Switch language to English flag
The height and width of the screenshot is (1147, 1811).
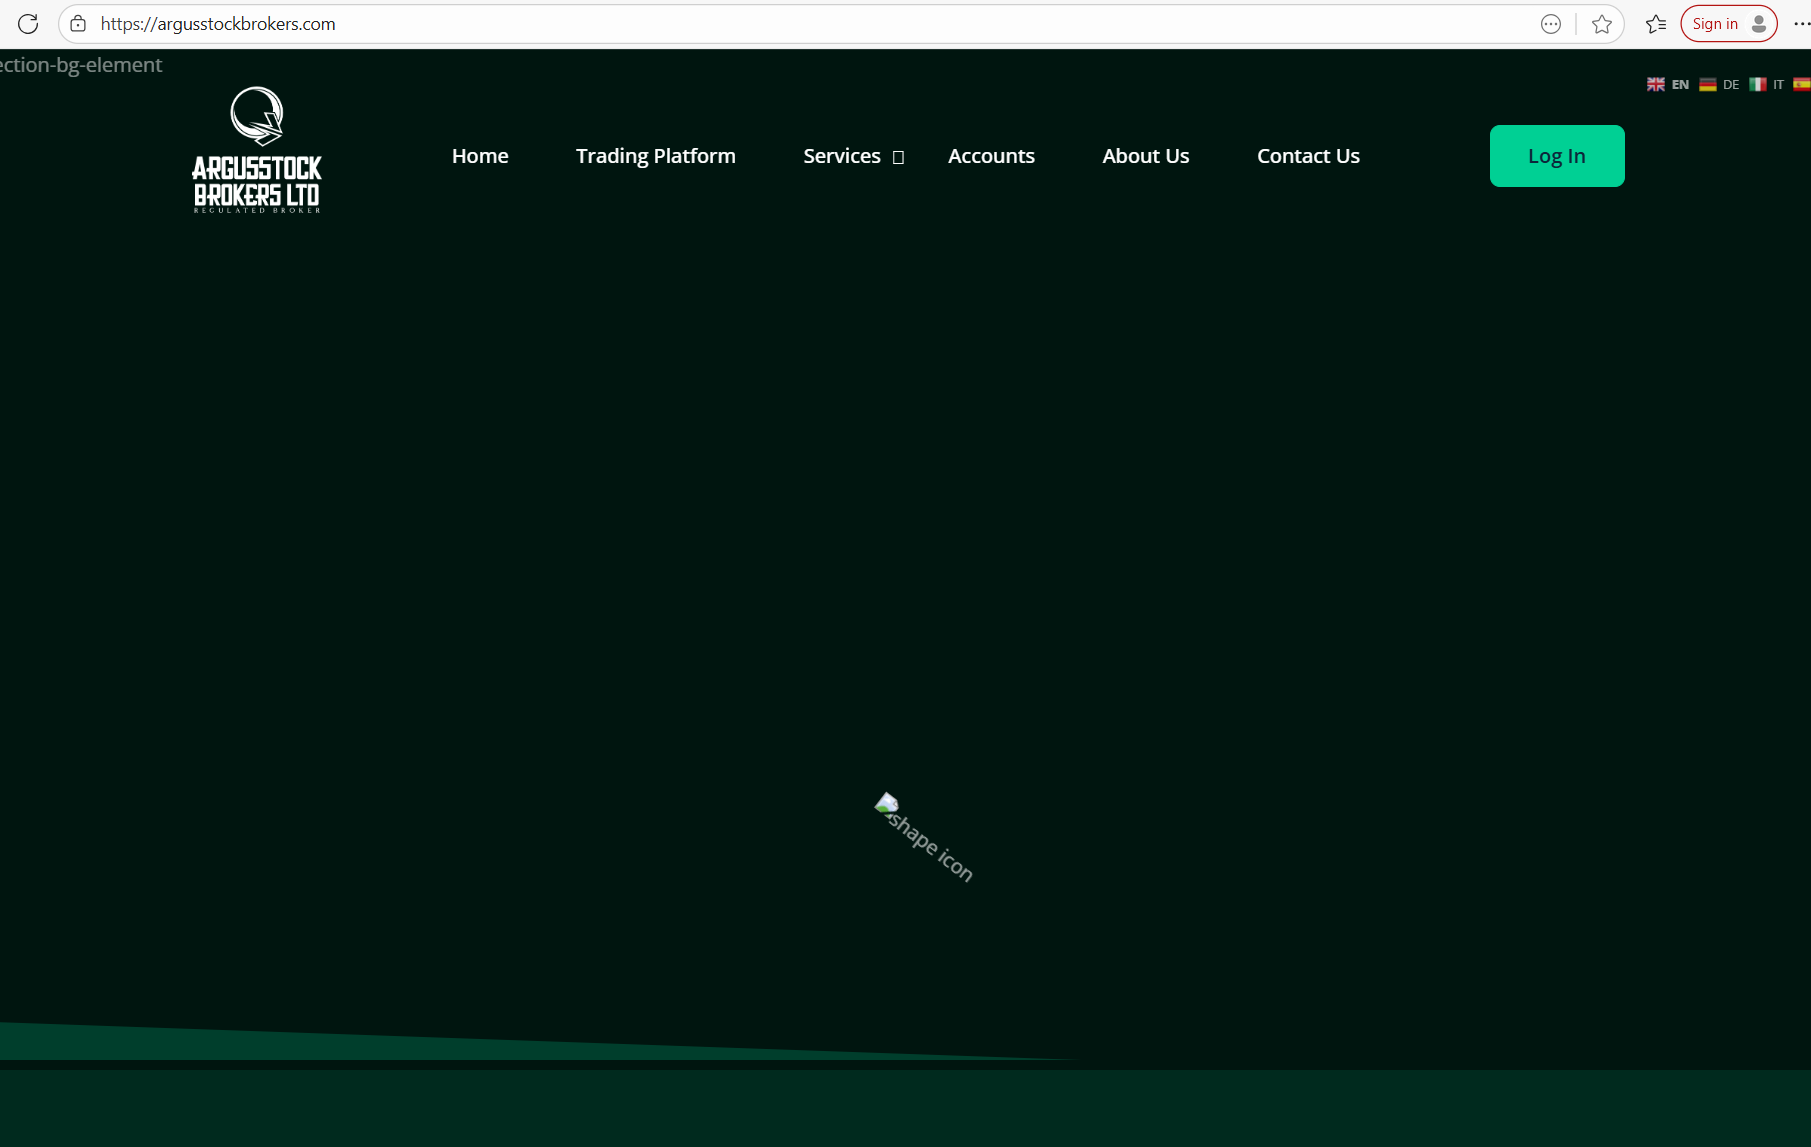tap(1667, 85)
